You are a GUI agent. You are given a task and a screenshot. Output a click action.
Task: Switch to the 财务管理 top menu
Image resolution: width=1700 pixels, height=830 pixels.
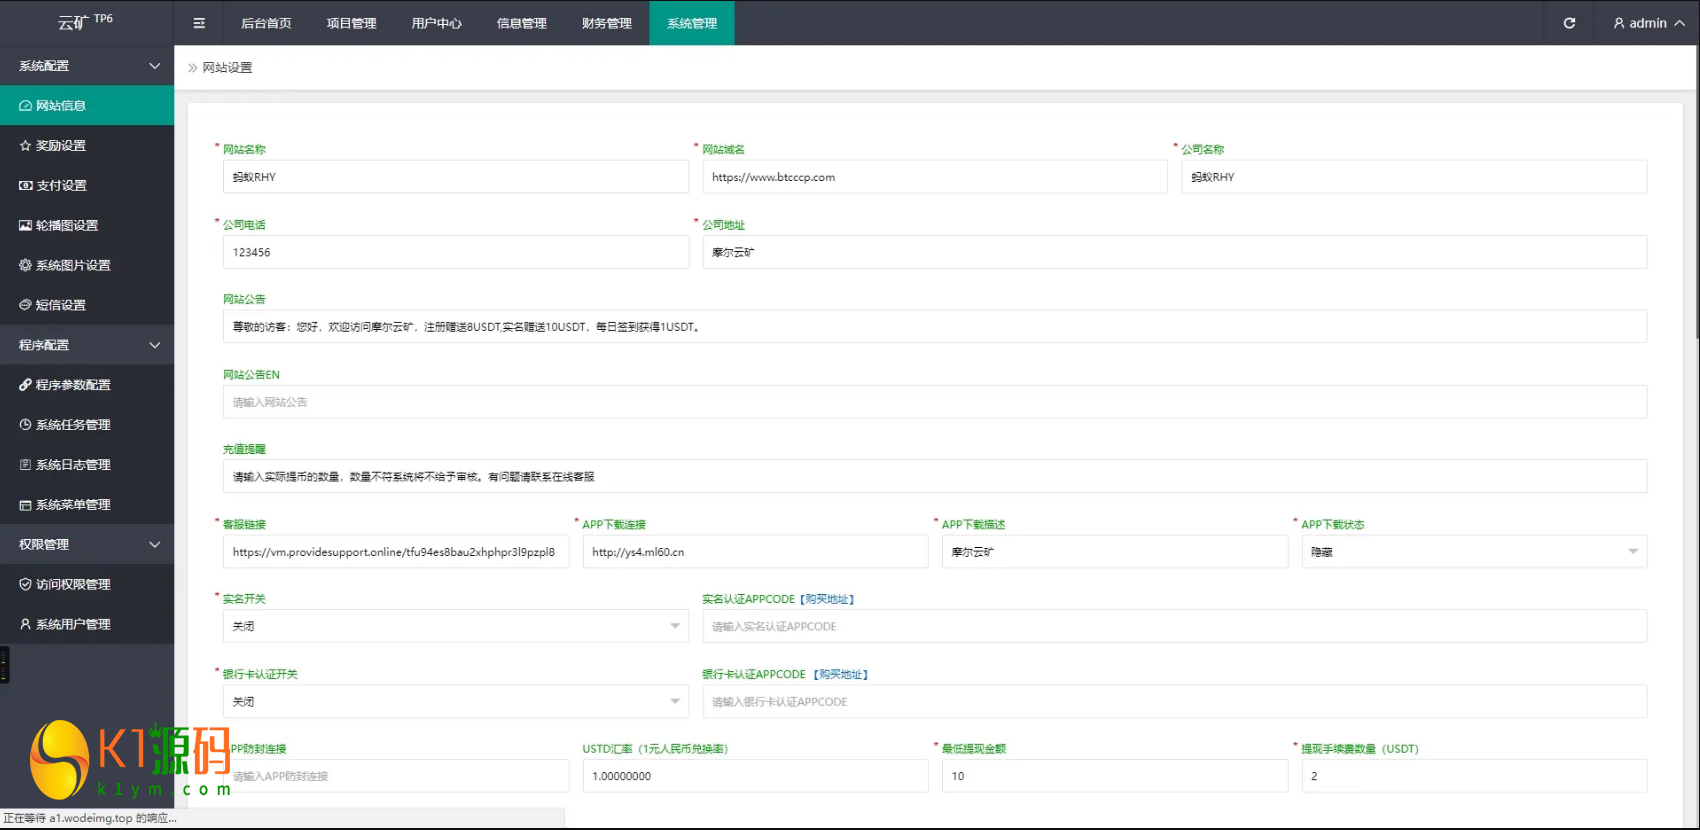[606, 23]
